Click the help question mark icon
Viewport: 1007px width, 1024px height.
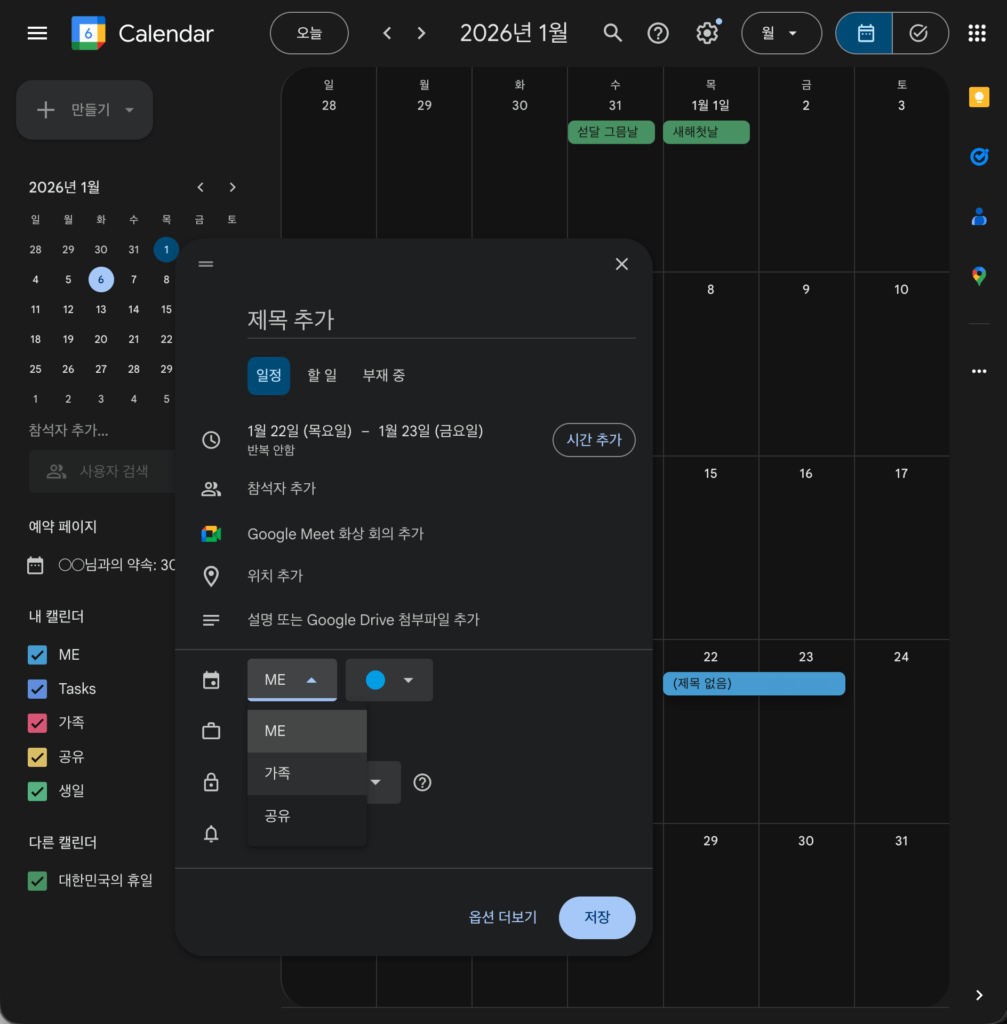click(658, 33)
